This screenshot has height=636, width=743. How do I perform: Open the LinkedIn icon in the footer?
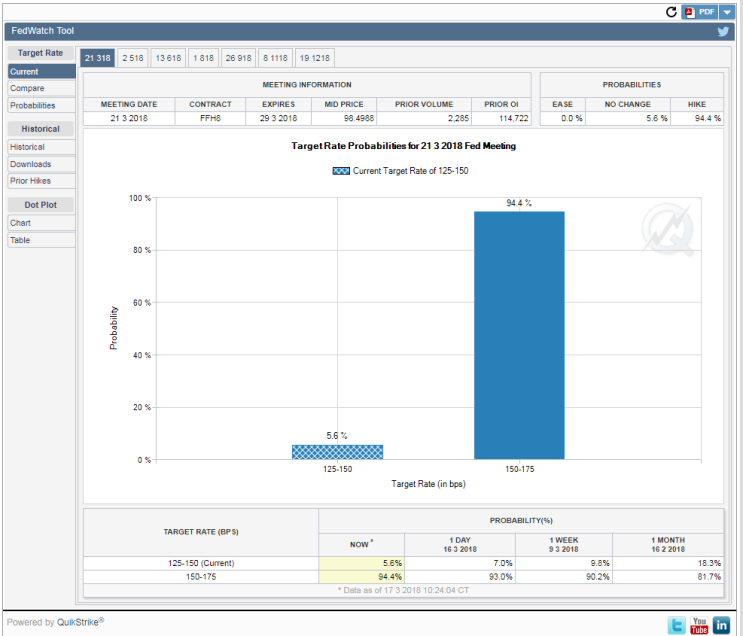coord(721,625)
